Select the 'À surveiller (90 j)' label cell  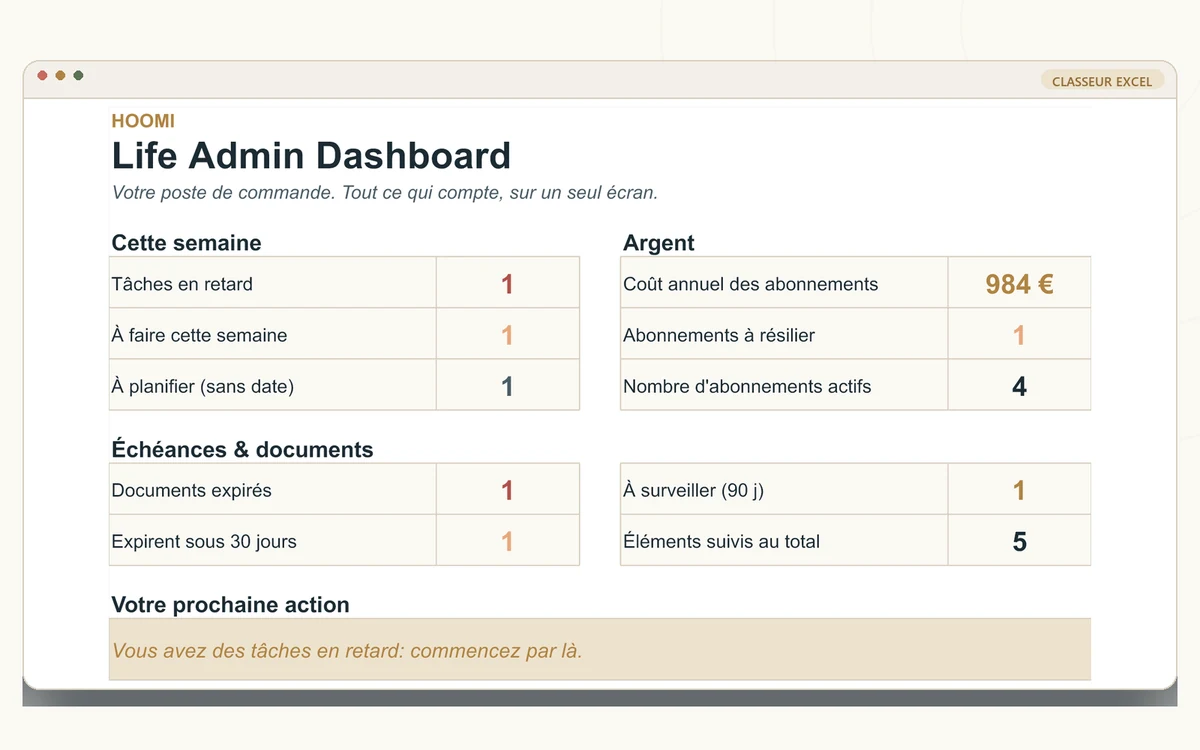(784, 489)
